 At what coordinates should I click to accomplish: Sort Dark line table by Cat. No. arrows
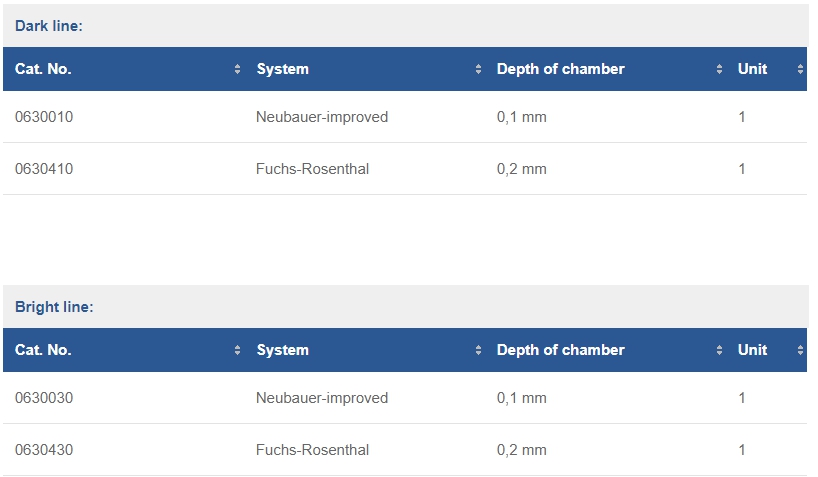pyautogui.click(x=237, y=69)
